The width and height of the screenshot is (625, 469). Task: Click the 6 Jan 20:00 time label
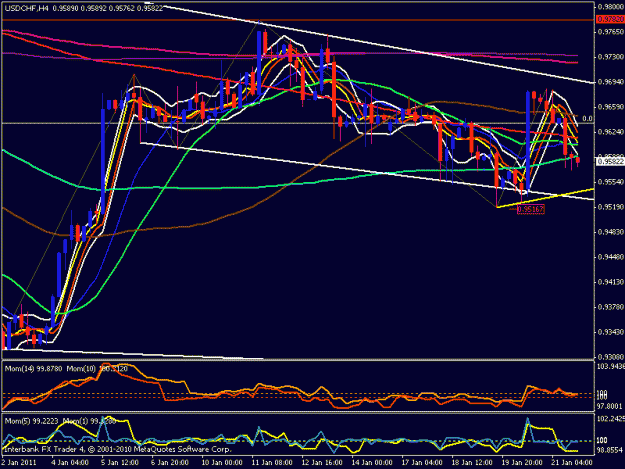169,463
